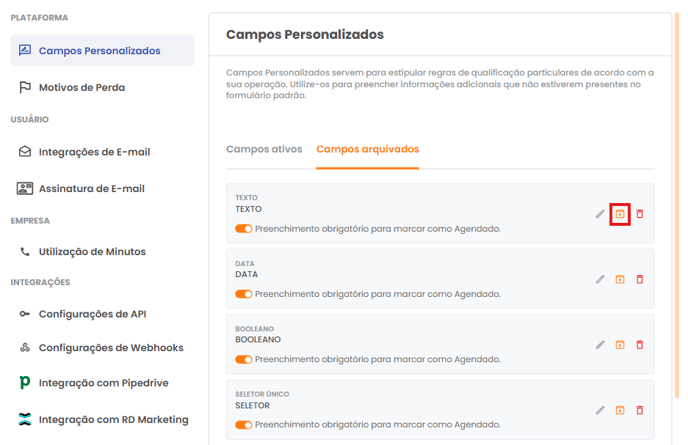Screen dimensions: 688x445
Task: Click the pencil icon for DATA field
Action: click(x=600, y=280)
